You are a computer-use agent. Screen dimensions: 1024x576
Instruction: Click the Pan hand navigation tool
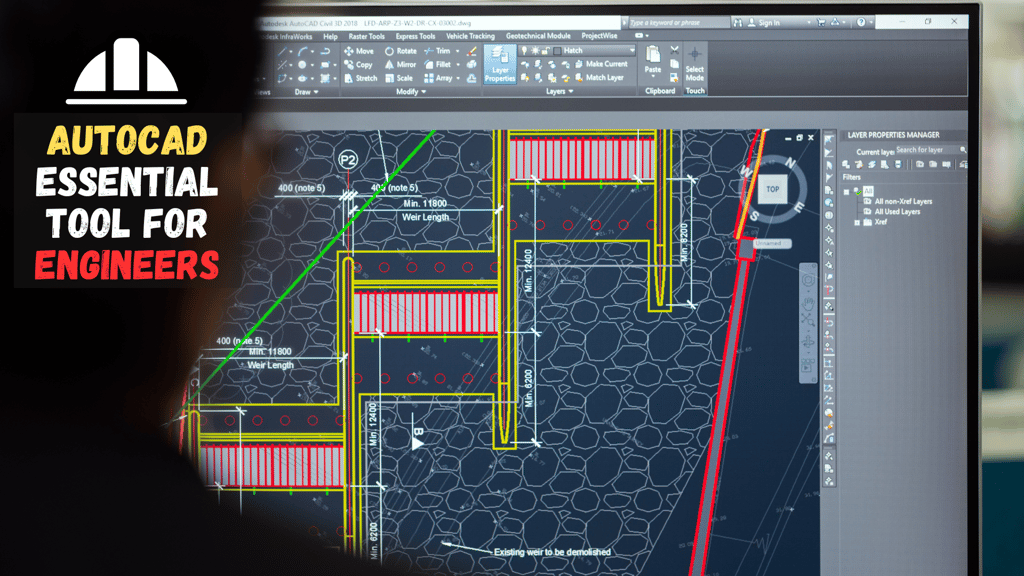808,304
